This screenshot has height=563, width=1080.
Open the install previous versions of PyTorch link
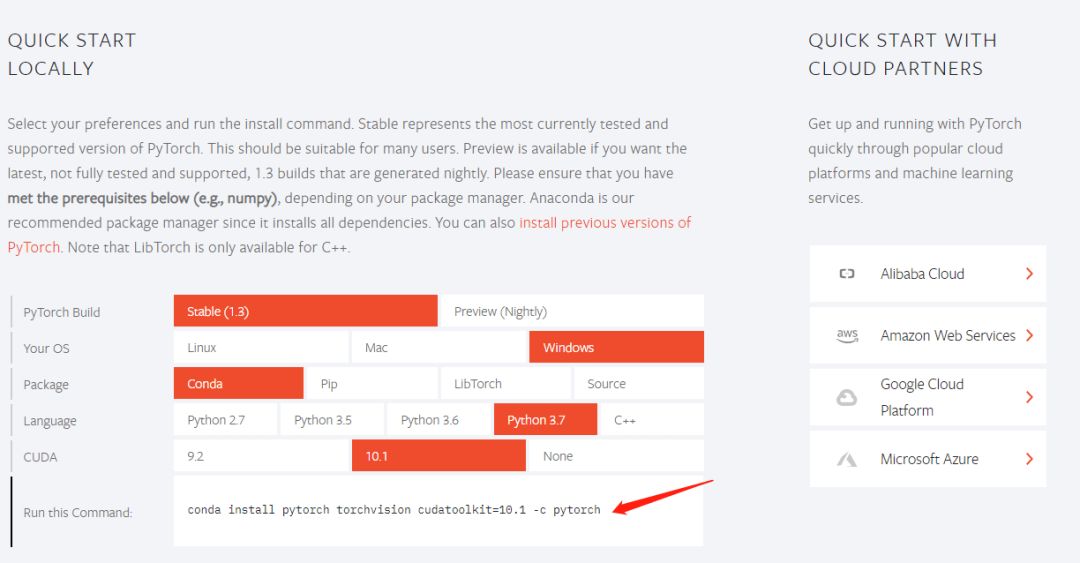click(605, 223)
